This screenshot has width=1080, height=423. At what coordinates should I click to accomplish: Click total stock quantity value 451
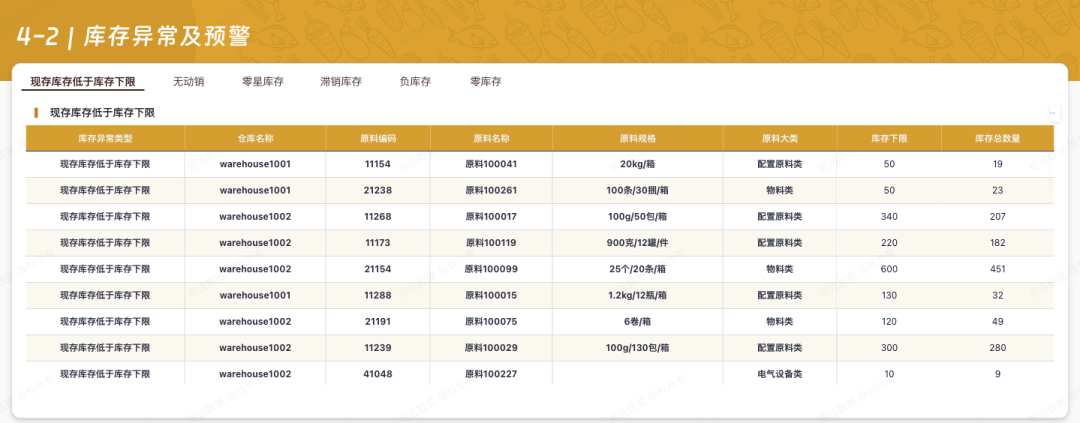[x=997, y=269]
